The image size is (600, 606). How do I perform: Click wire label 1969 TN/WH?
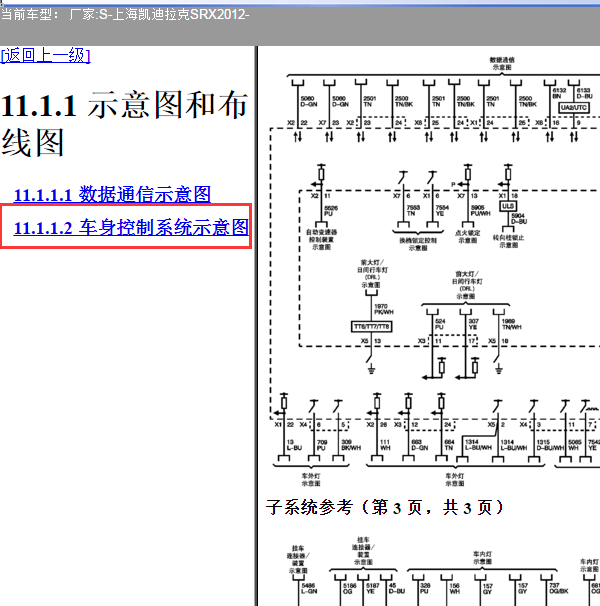click(511, 324)
